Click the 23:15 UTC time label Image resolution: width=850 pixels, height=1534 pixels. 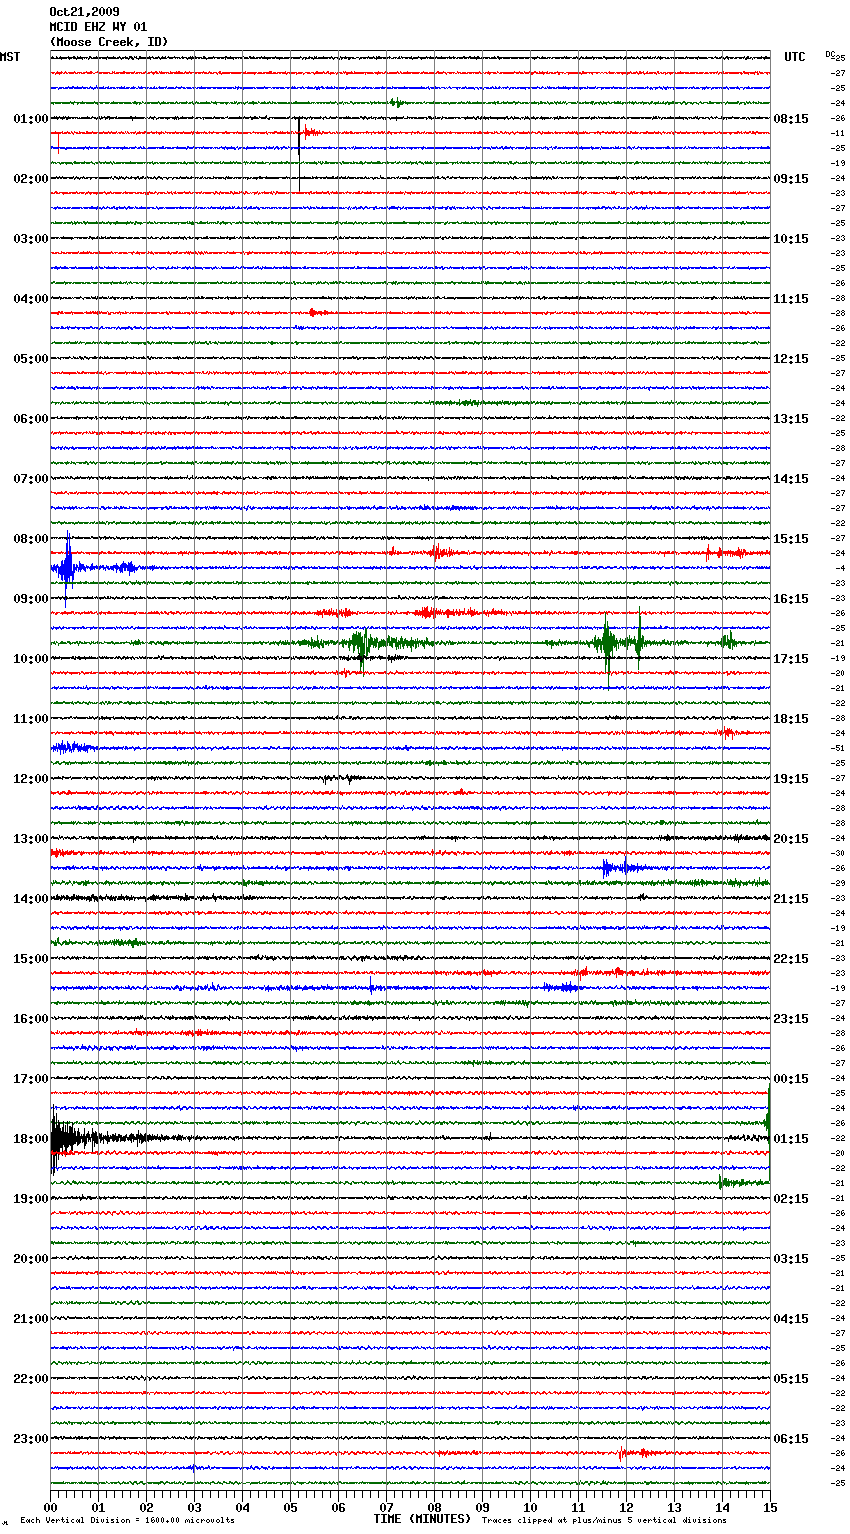(x=791, y=1019)
